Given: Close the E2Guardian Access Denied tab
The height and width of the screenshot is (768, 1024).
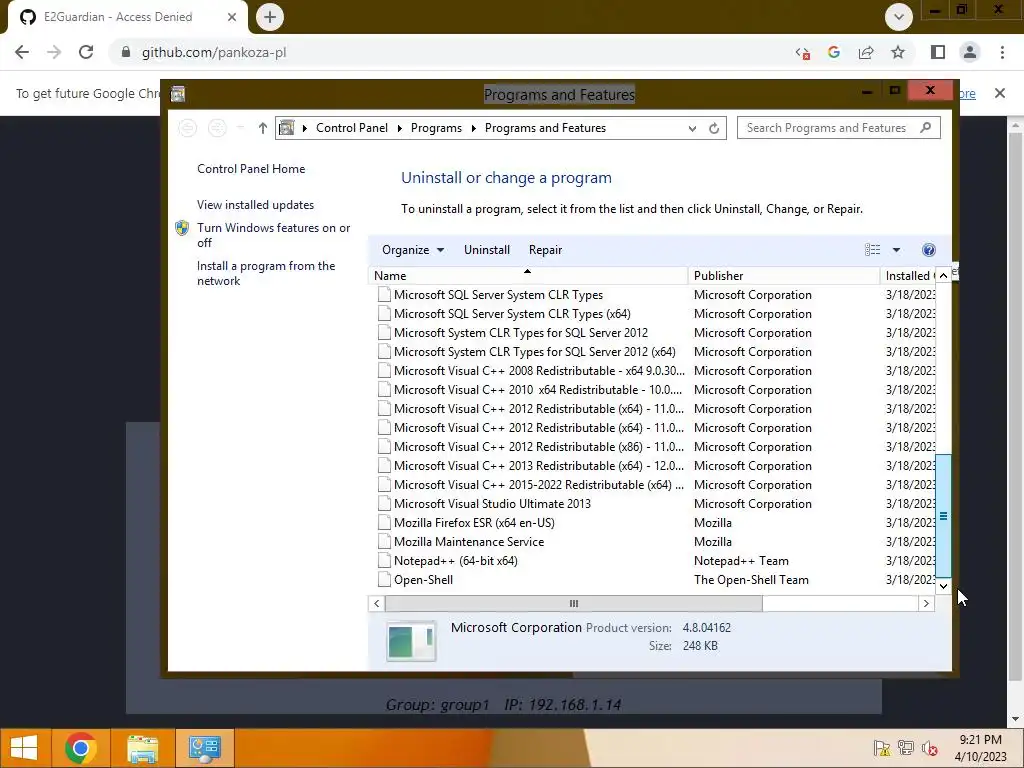Looking at the screenshot, I should [232, 17].
